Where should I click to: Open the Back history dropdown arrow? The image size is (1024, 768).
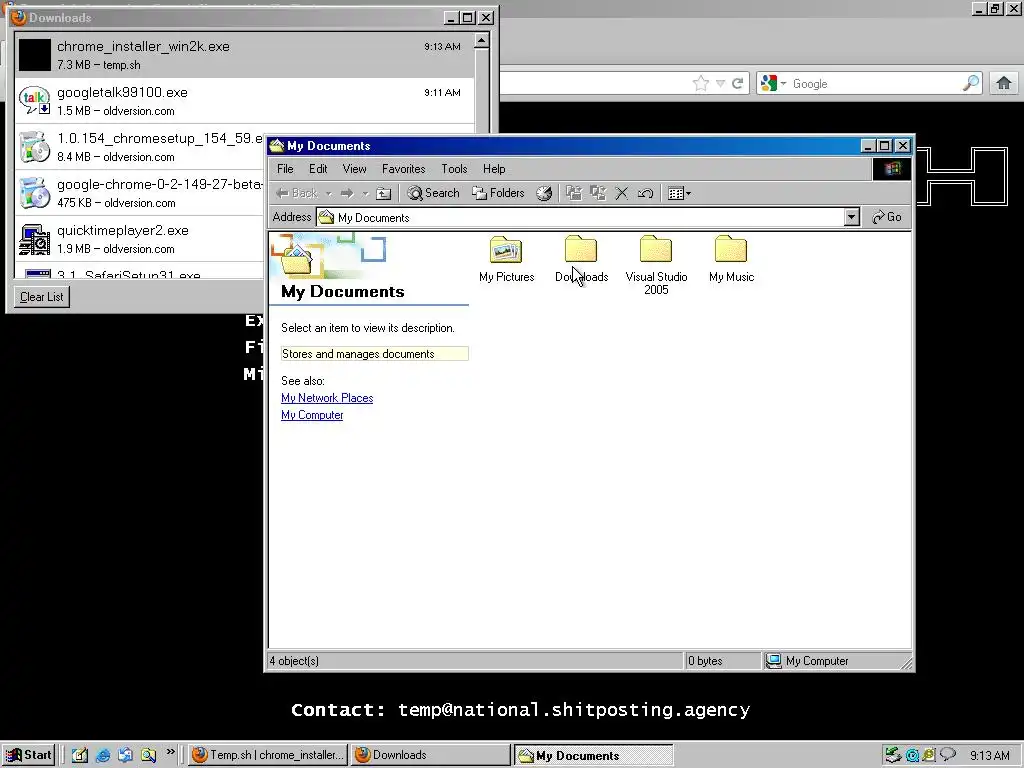(x=328, y=193)
